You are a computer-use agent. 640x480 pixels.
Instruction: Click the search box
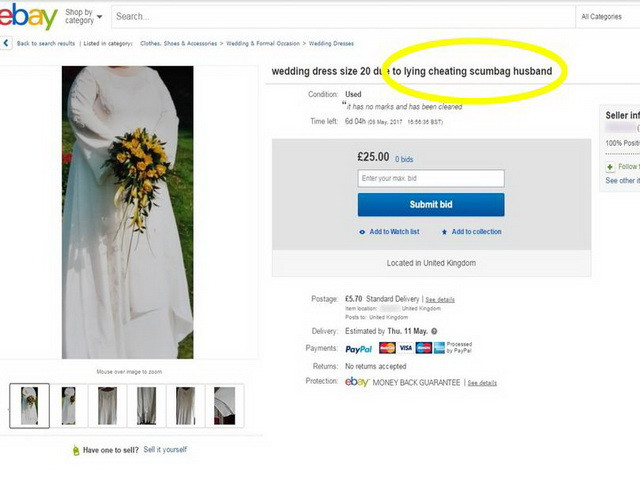pos(340,17)
